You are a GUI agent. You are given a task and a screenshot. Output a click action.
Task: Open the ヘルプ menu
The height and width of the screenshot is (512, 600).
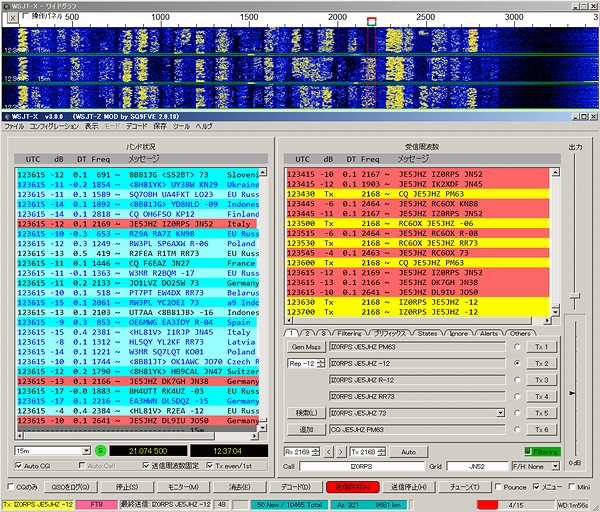point(204,126)
